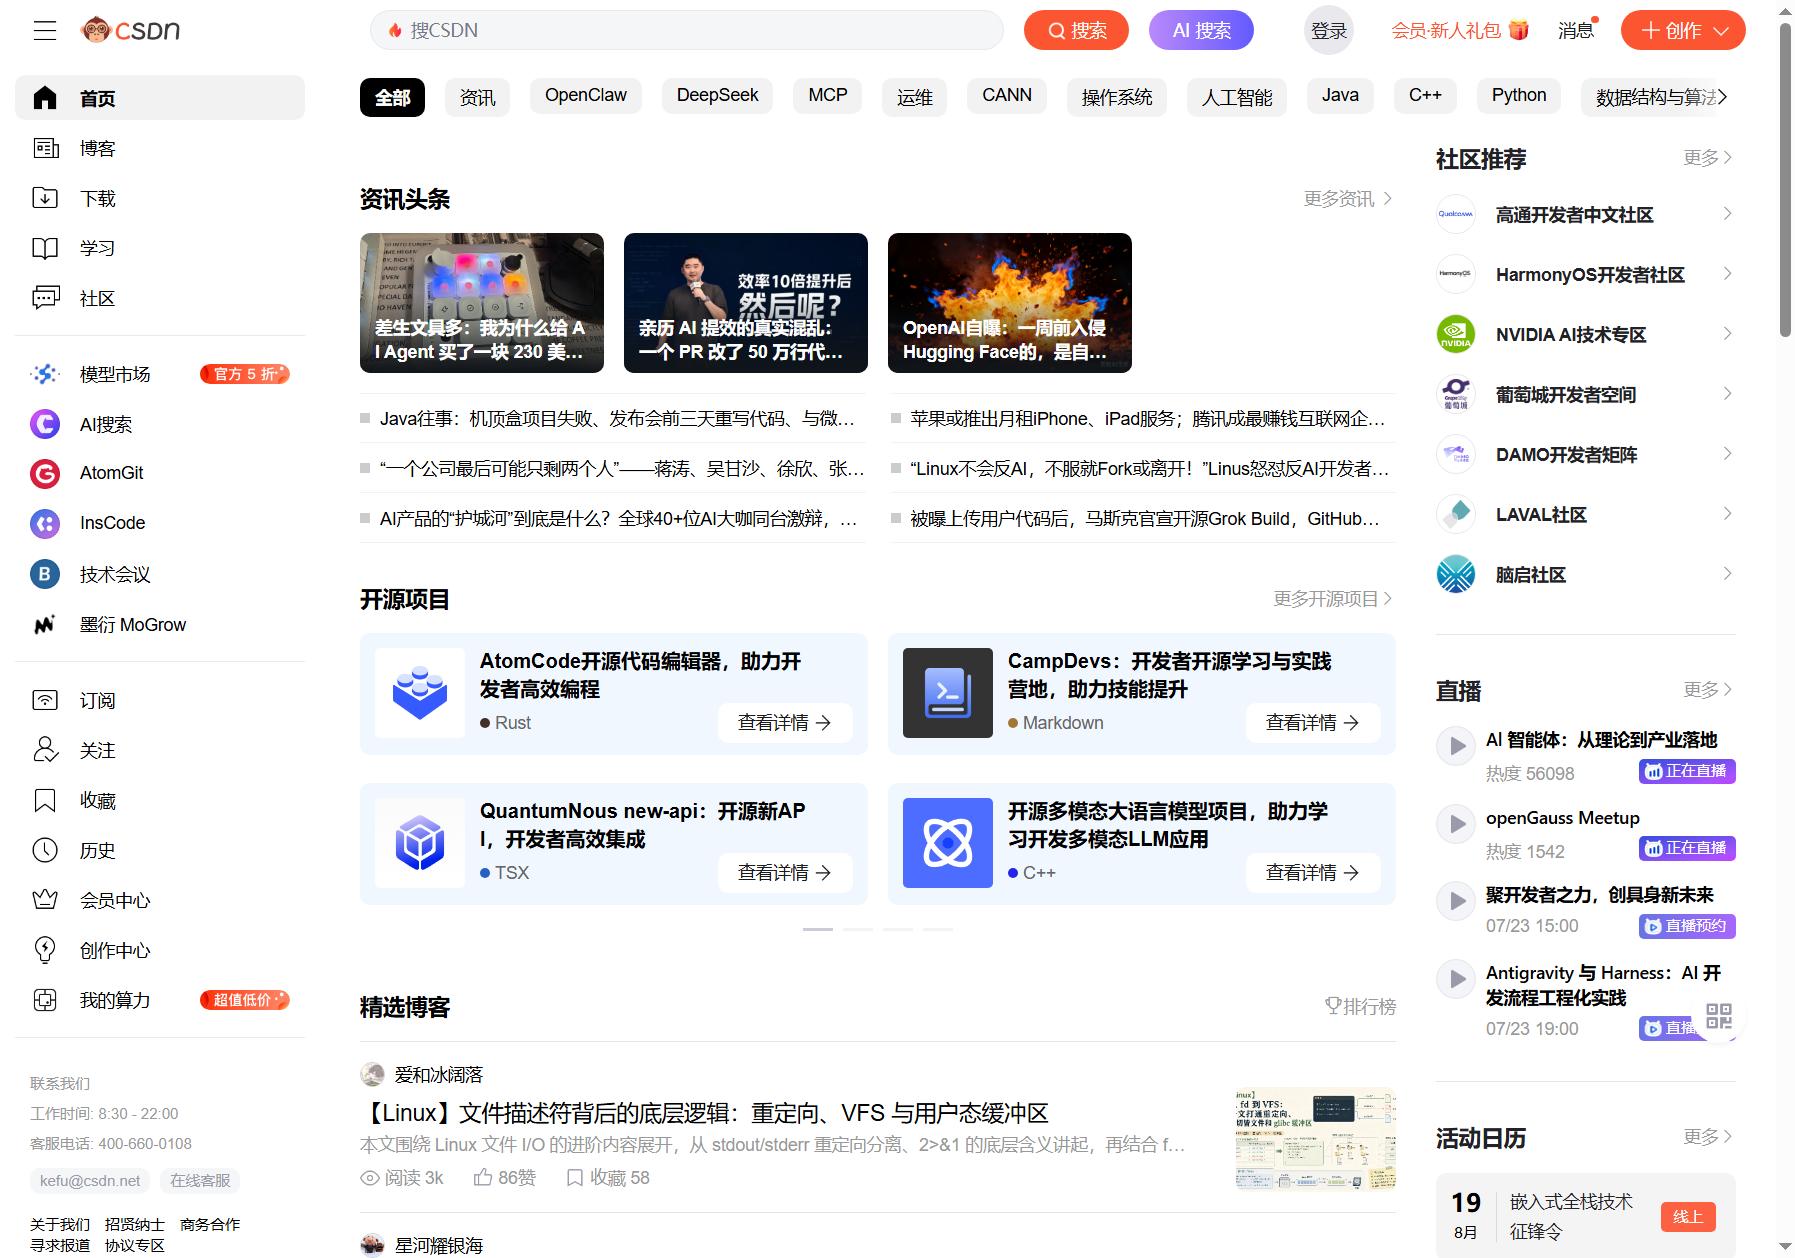Image resolution: width=1795 pixels, height=1258 pixels.
Task: Click the 直播预约 badge for 聚开发者之力
Action: (1687, 926)
